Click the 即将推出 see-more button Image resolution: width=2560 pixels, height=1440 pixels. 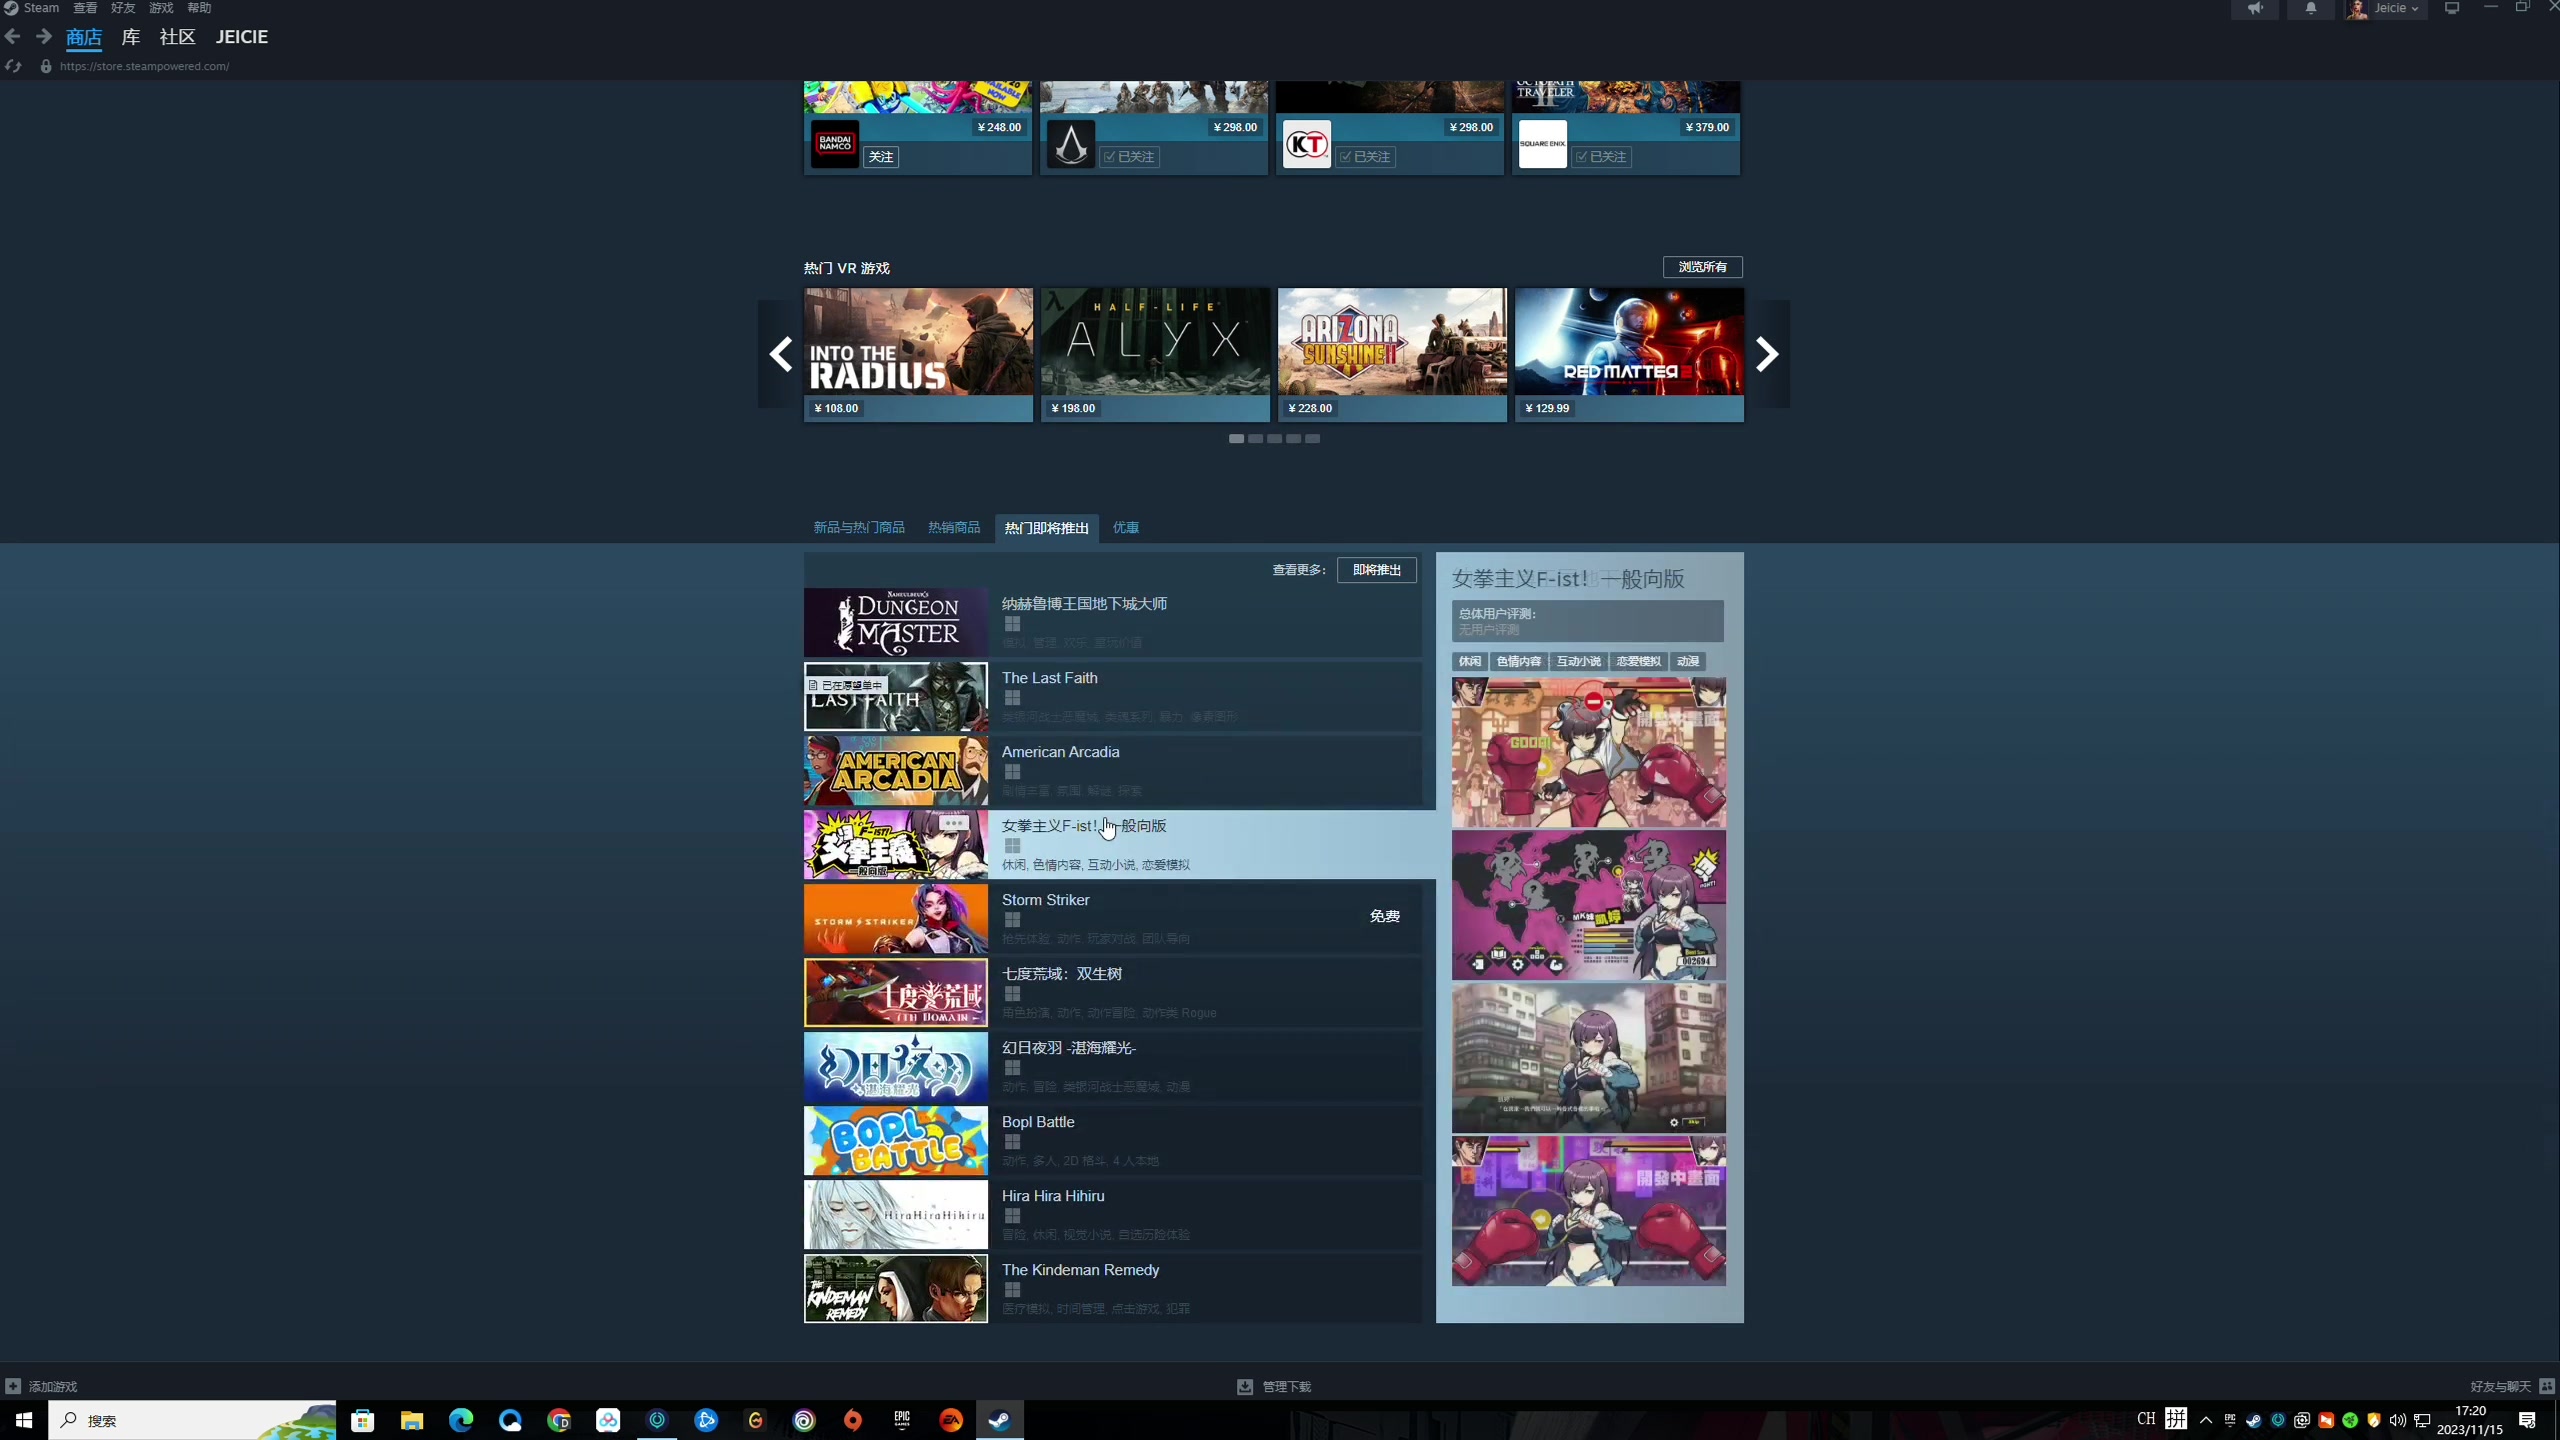click(x=1377, y=570)
